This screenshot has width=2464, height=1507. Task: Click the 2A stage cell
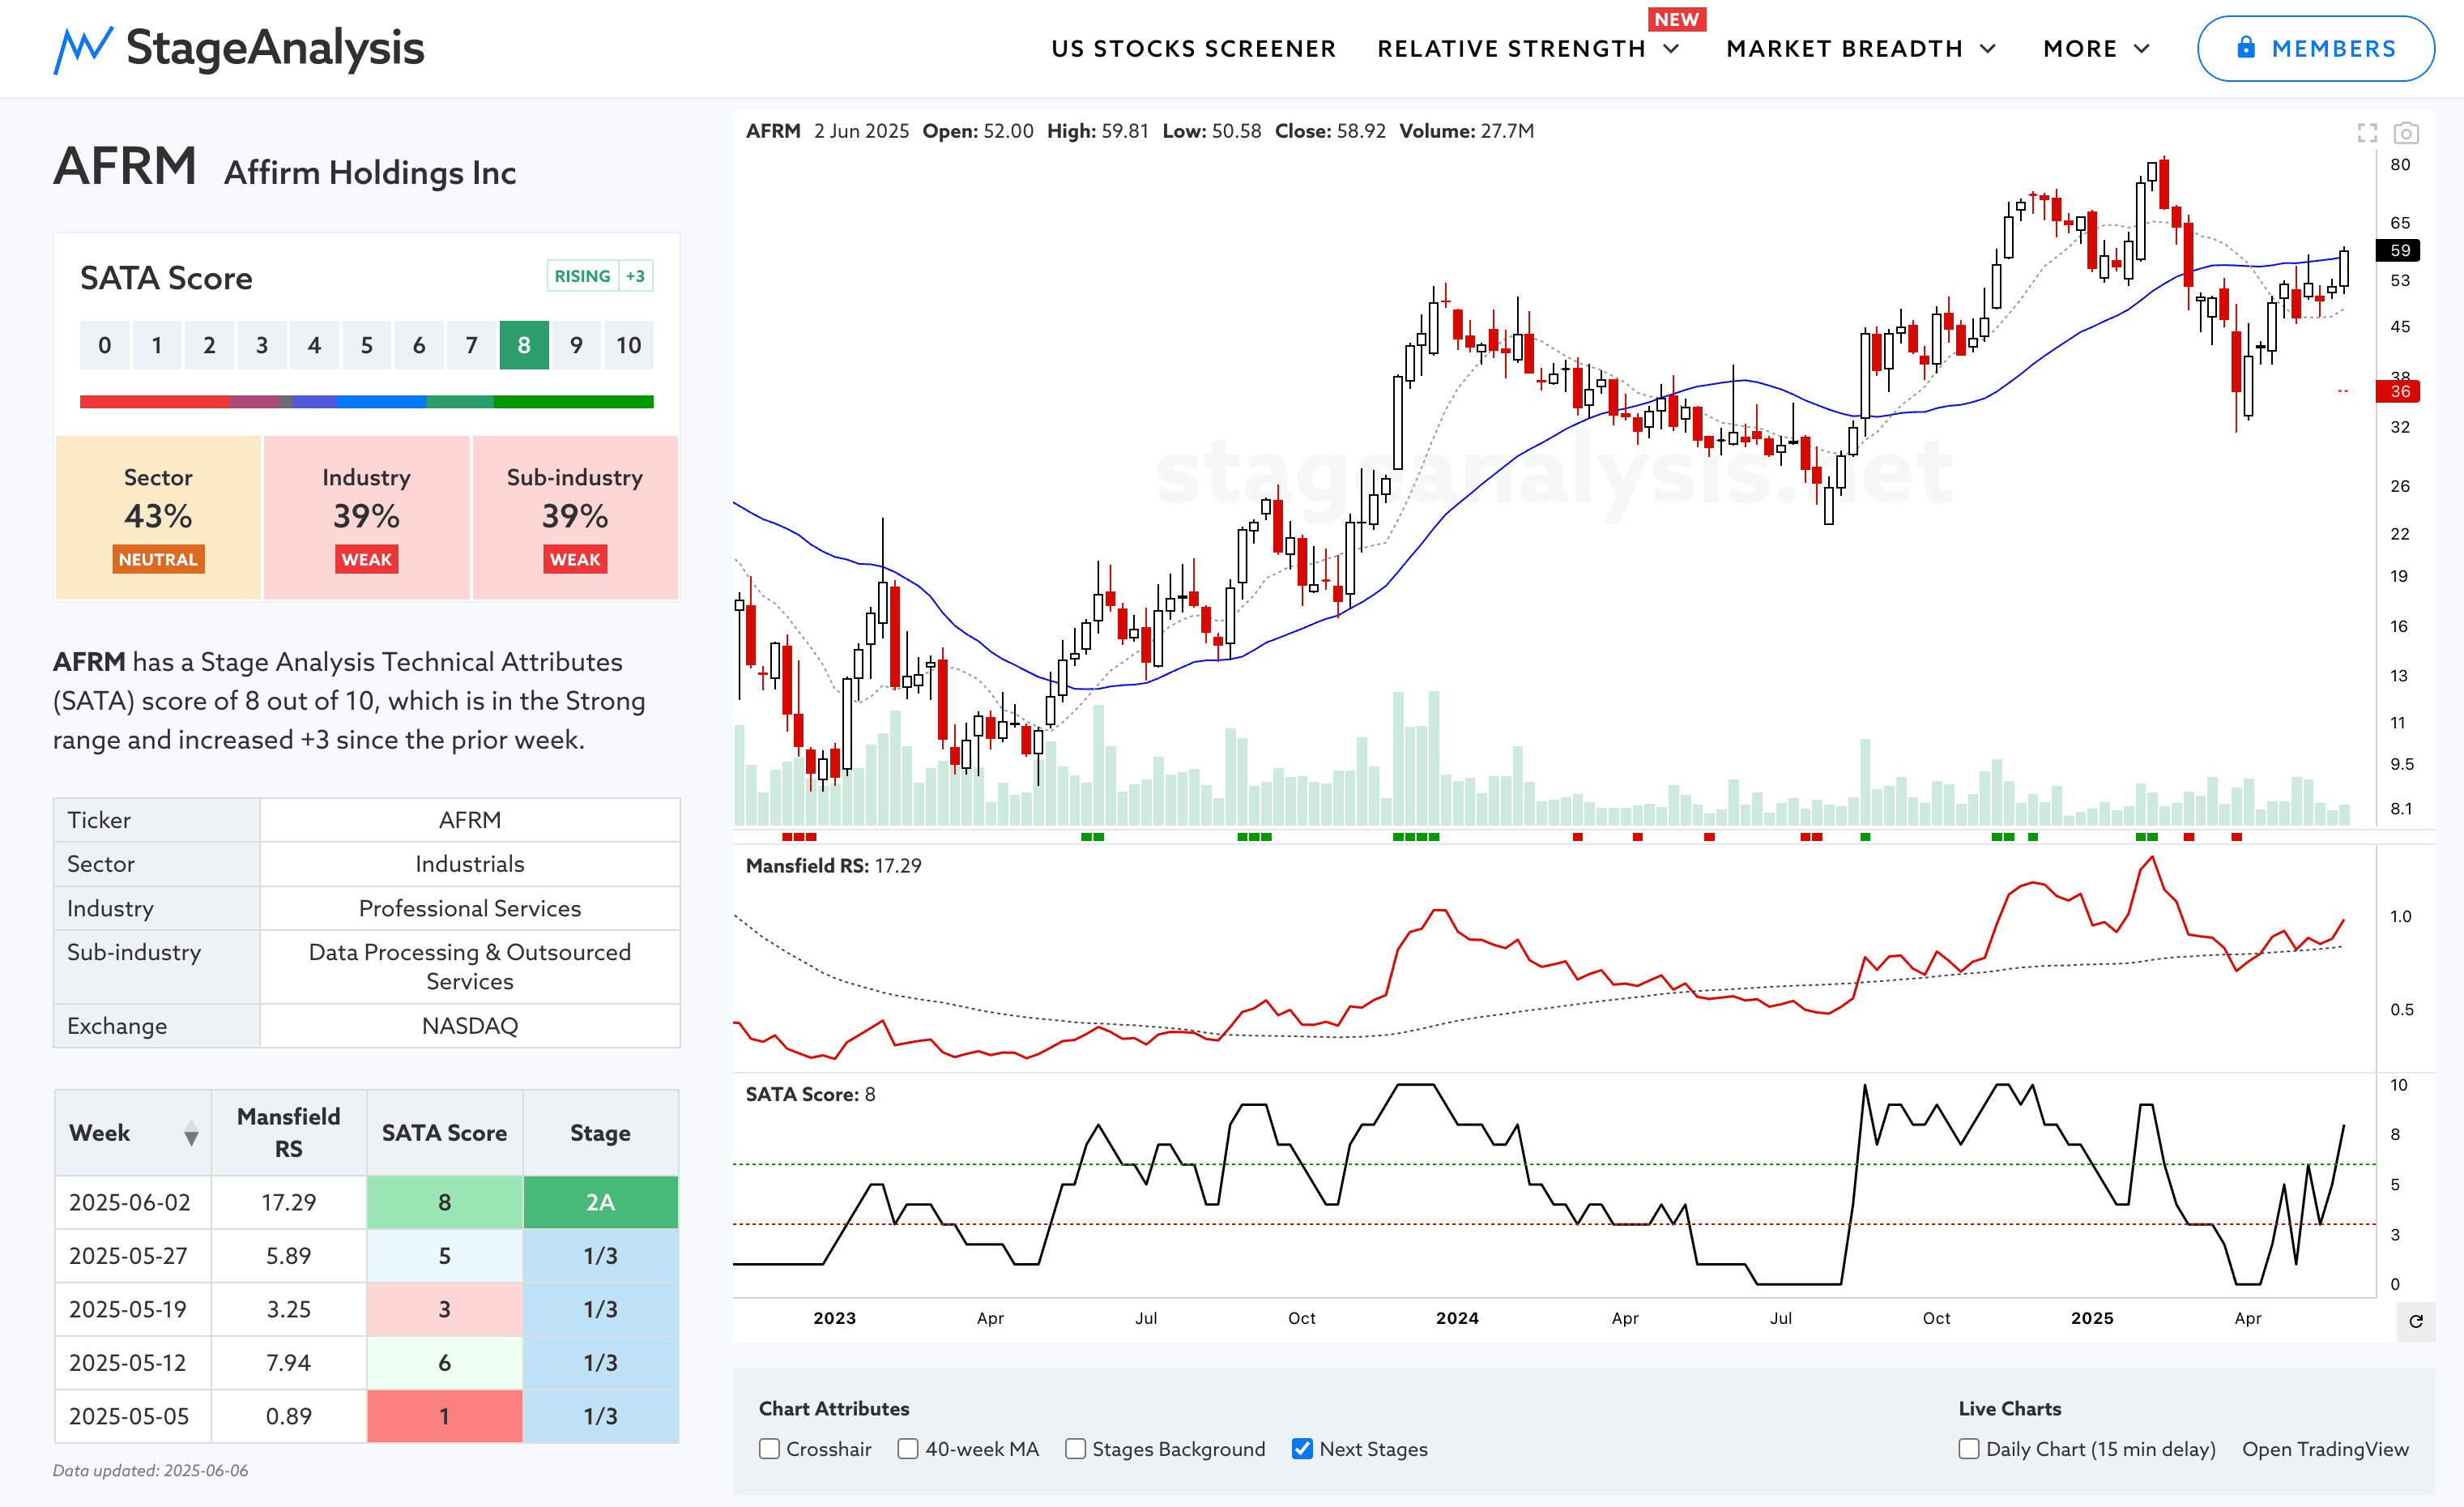600,1202
